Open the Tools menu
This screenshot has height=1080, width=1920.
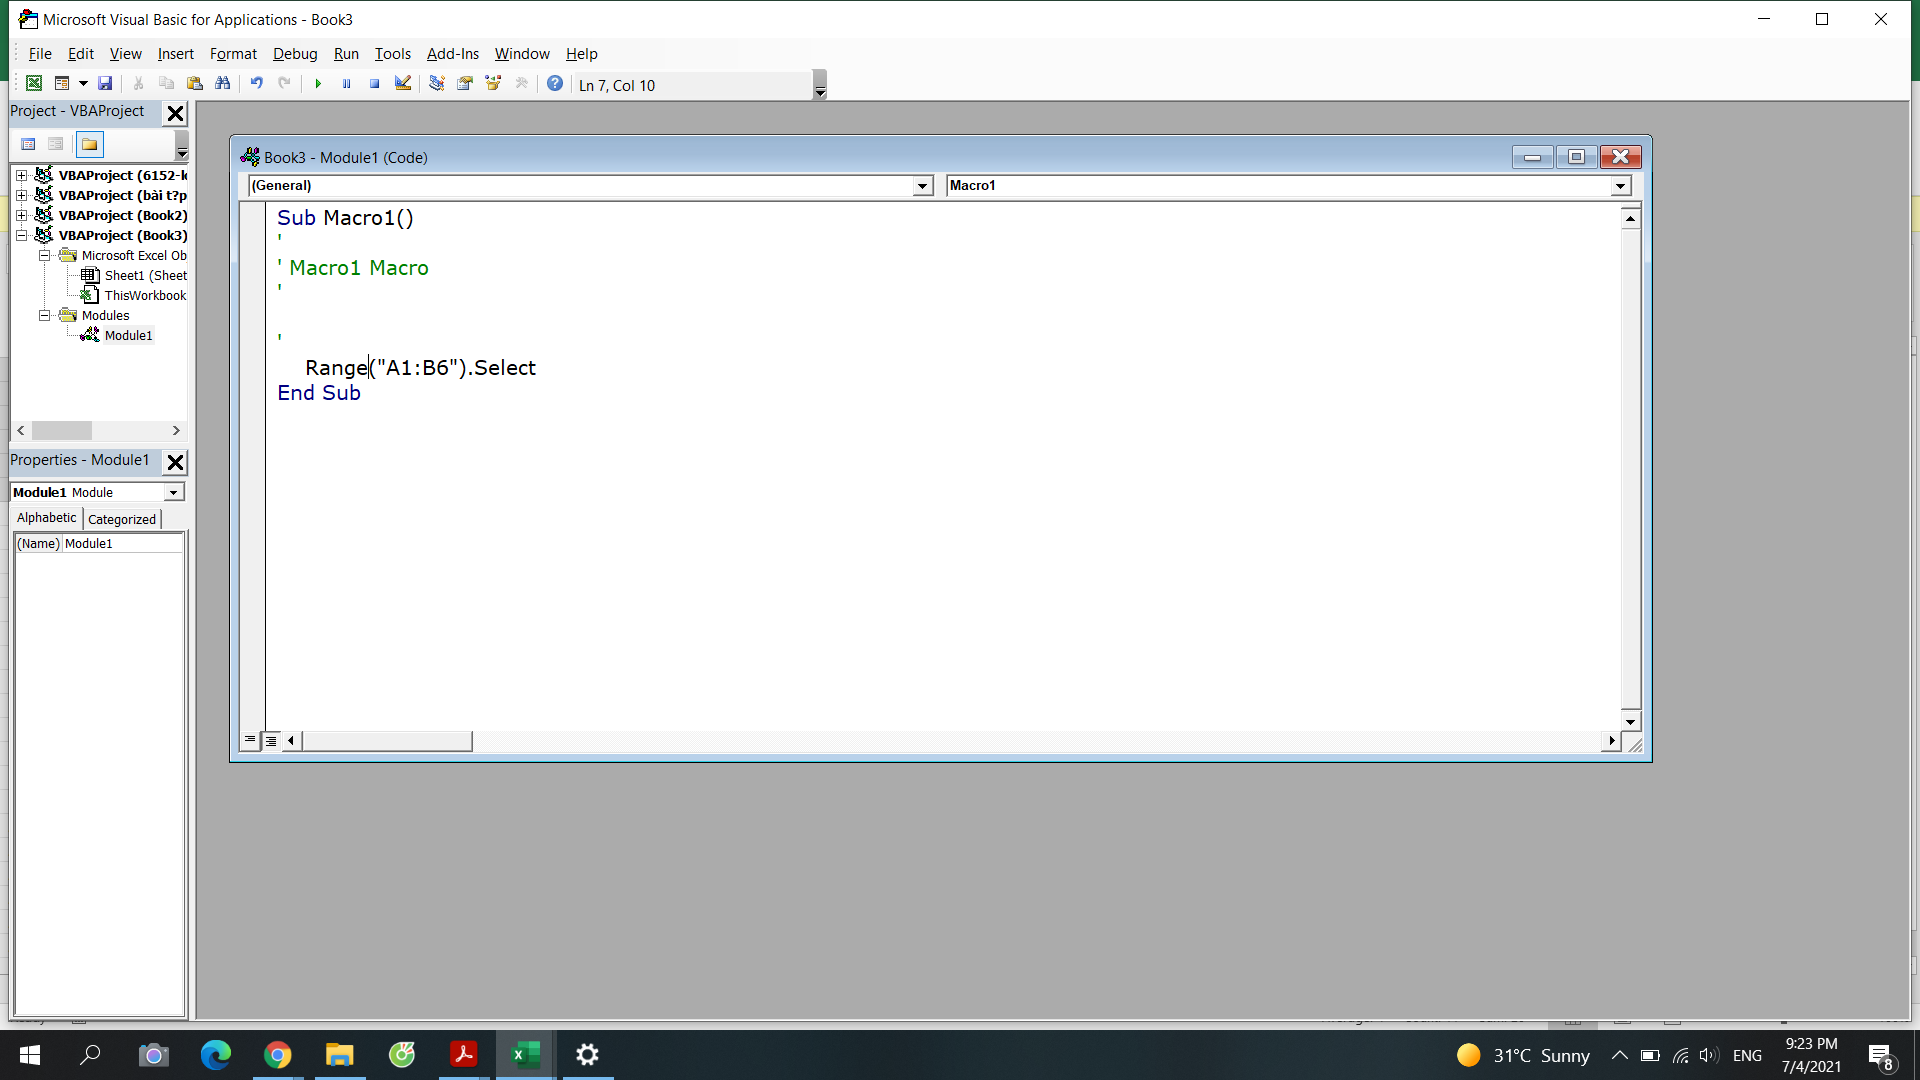click(x=393, y=54)
